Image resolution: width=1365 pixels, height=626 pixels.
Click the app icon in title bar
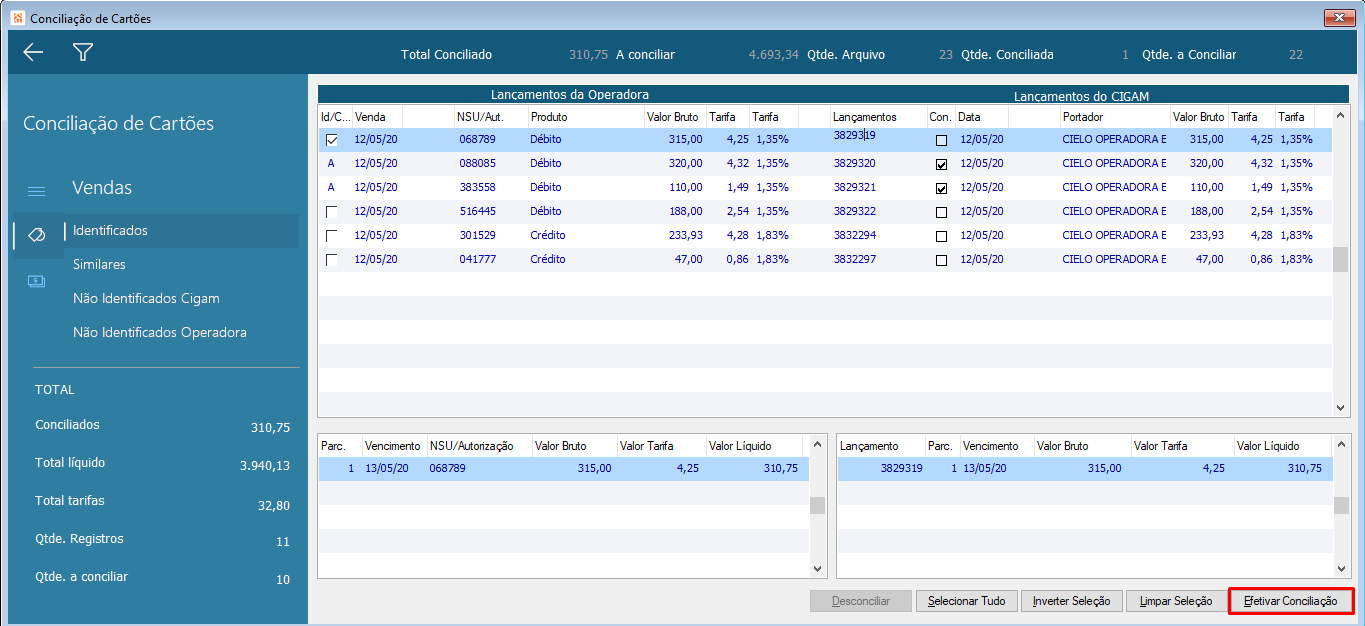[16, 18]
